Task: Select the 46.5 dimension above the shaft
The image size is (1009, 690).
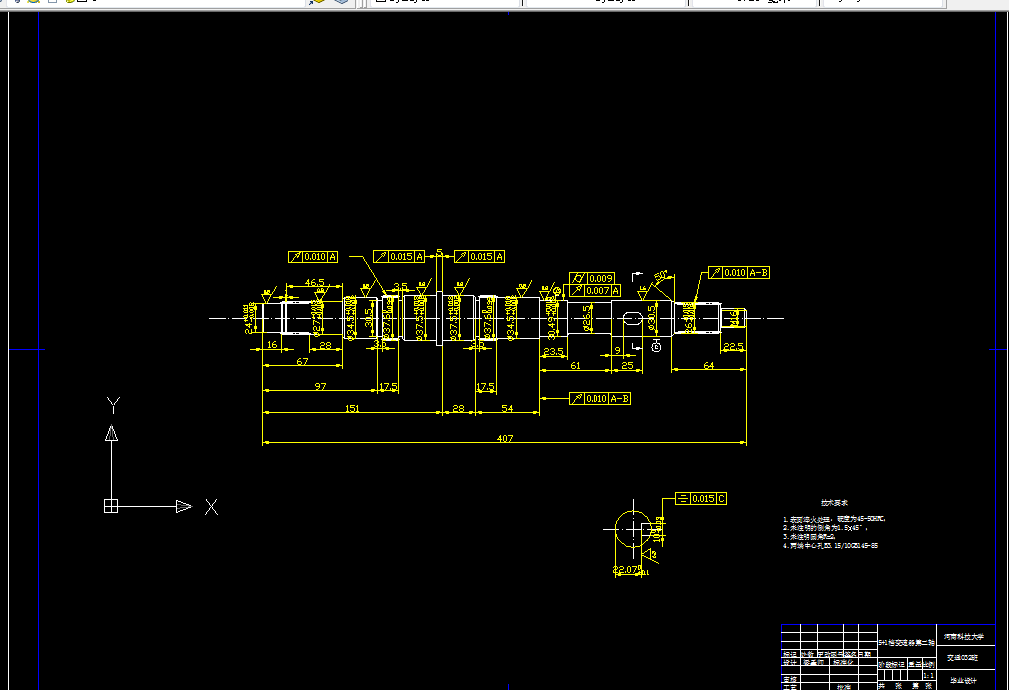Action: [315, 283]
